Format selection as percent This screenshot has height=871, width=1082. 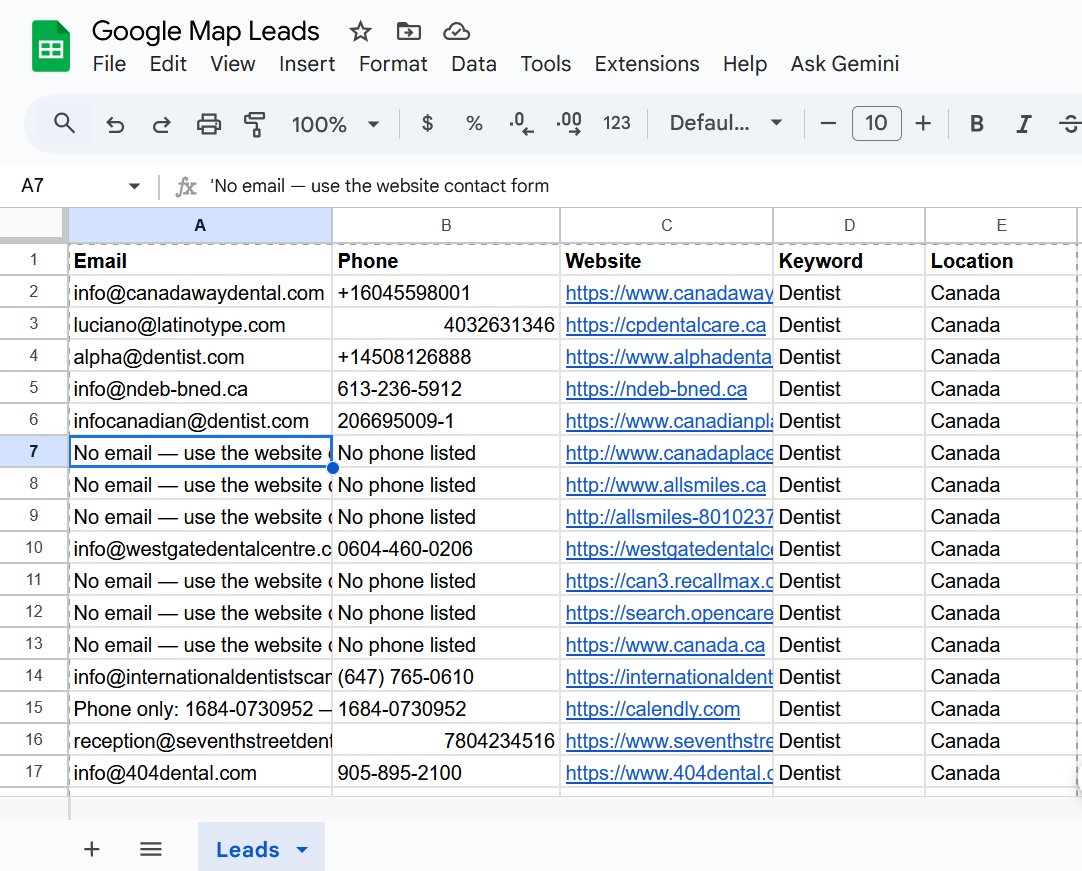point(472,123)
